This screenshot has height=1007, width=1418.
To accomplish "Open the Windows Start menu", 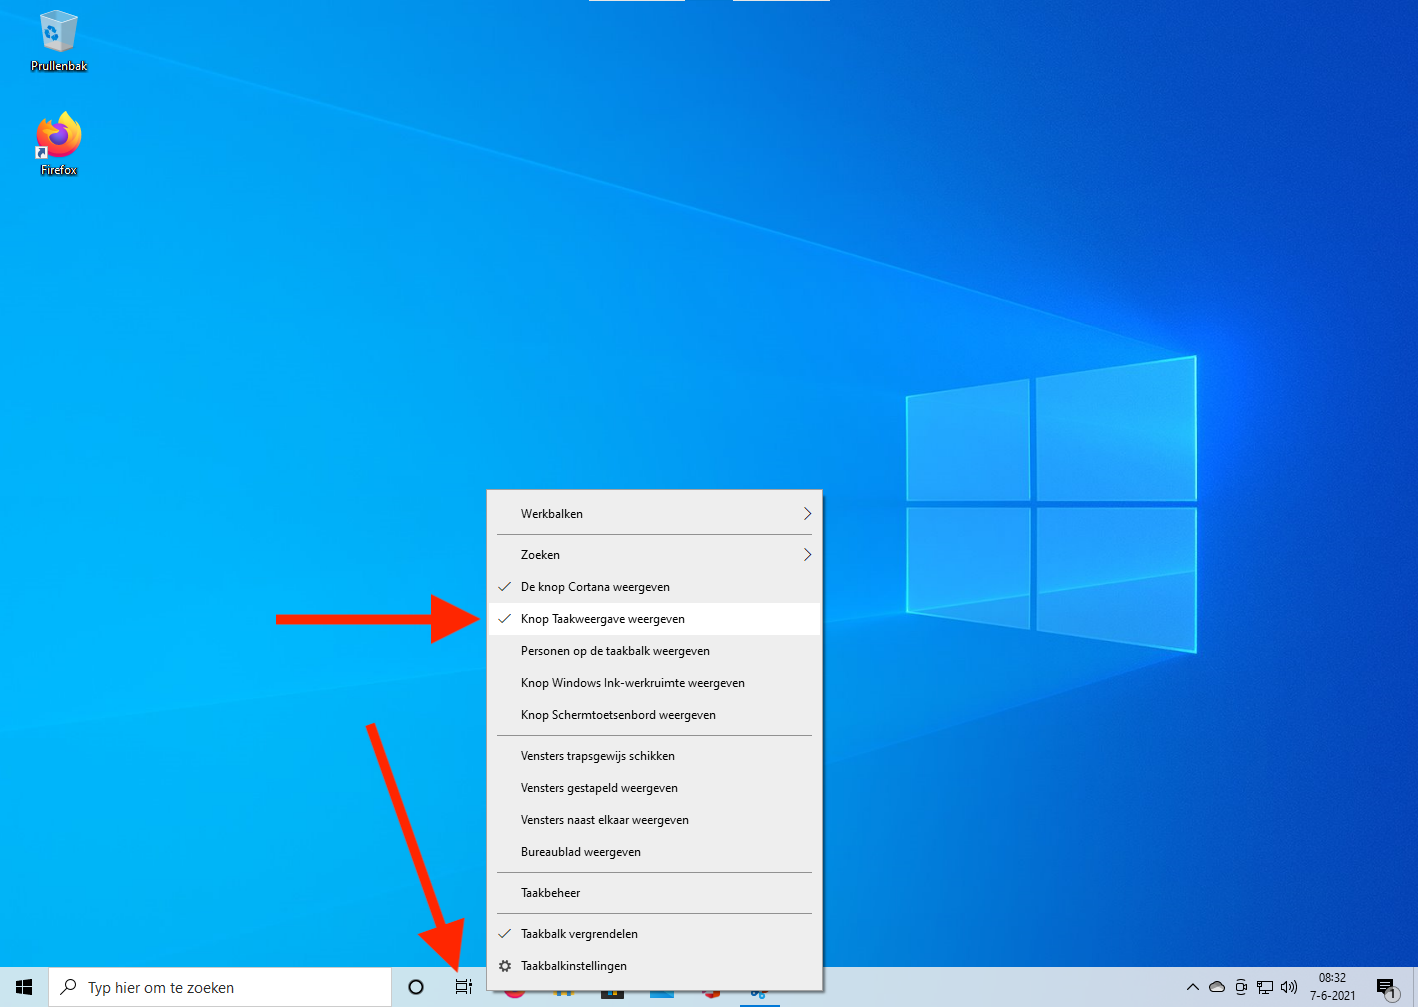I will (x=24, y=987).
